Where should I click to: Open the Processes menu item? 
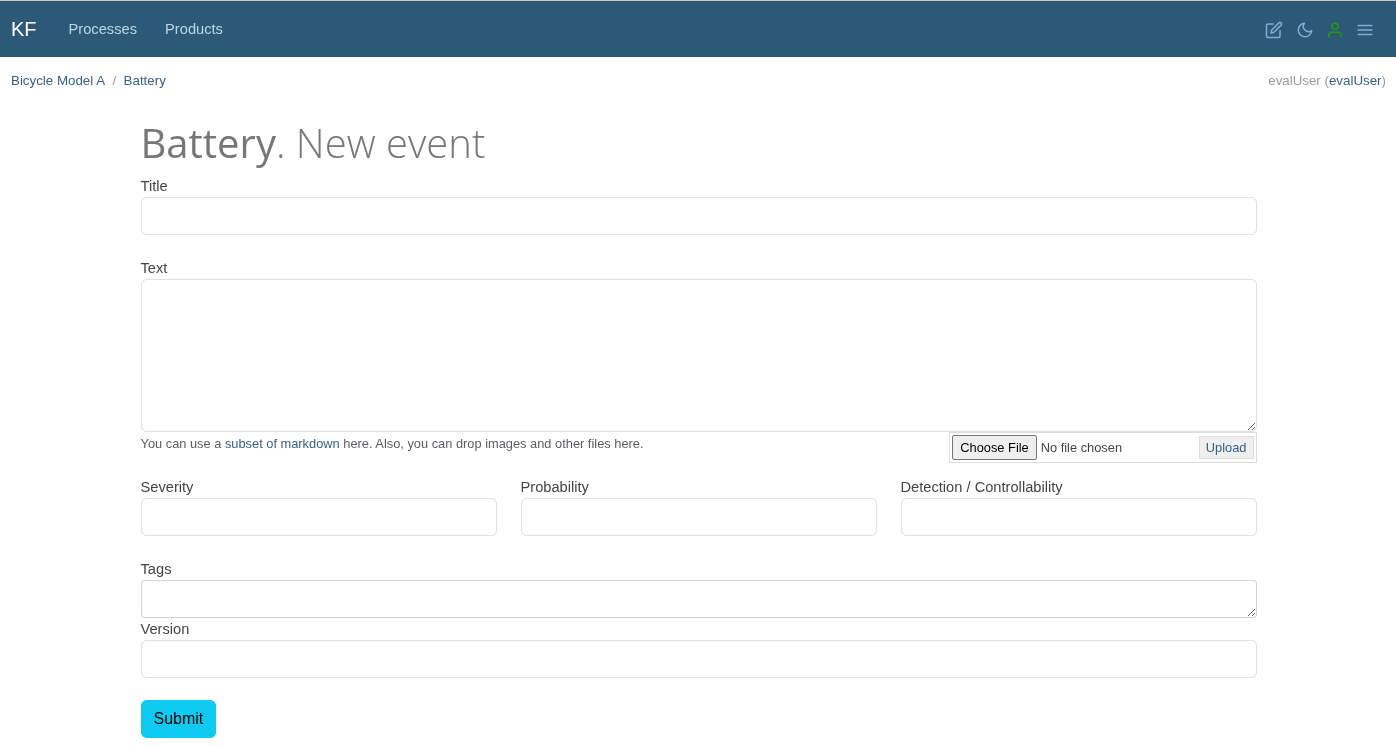click(102, 29)
